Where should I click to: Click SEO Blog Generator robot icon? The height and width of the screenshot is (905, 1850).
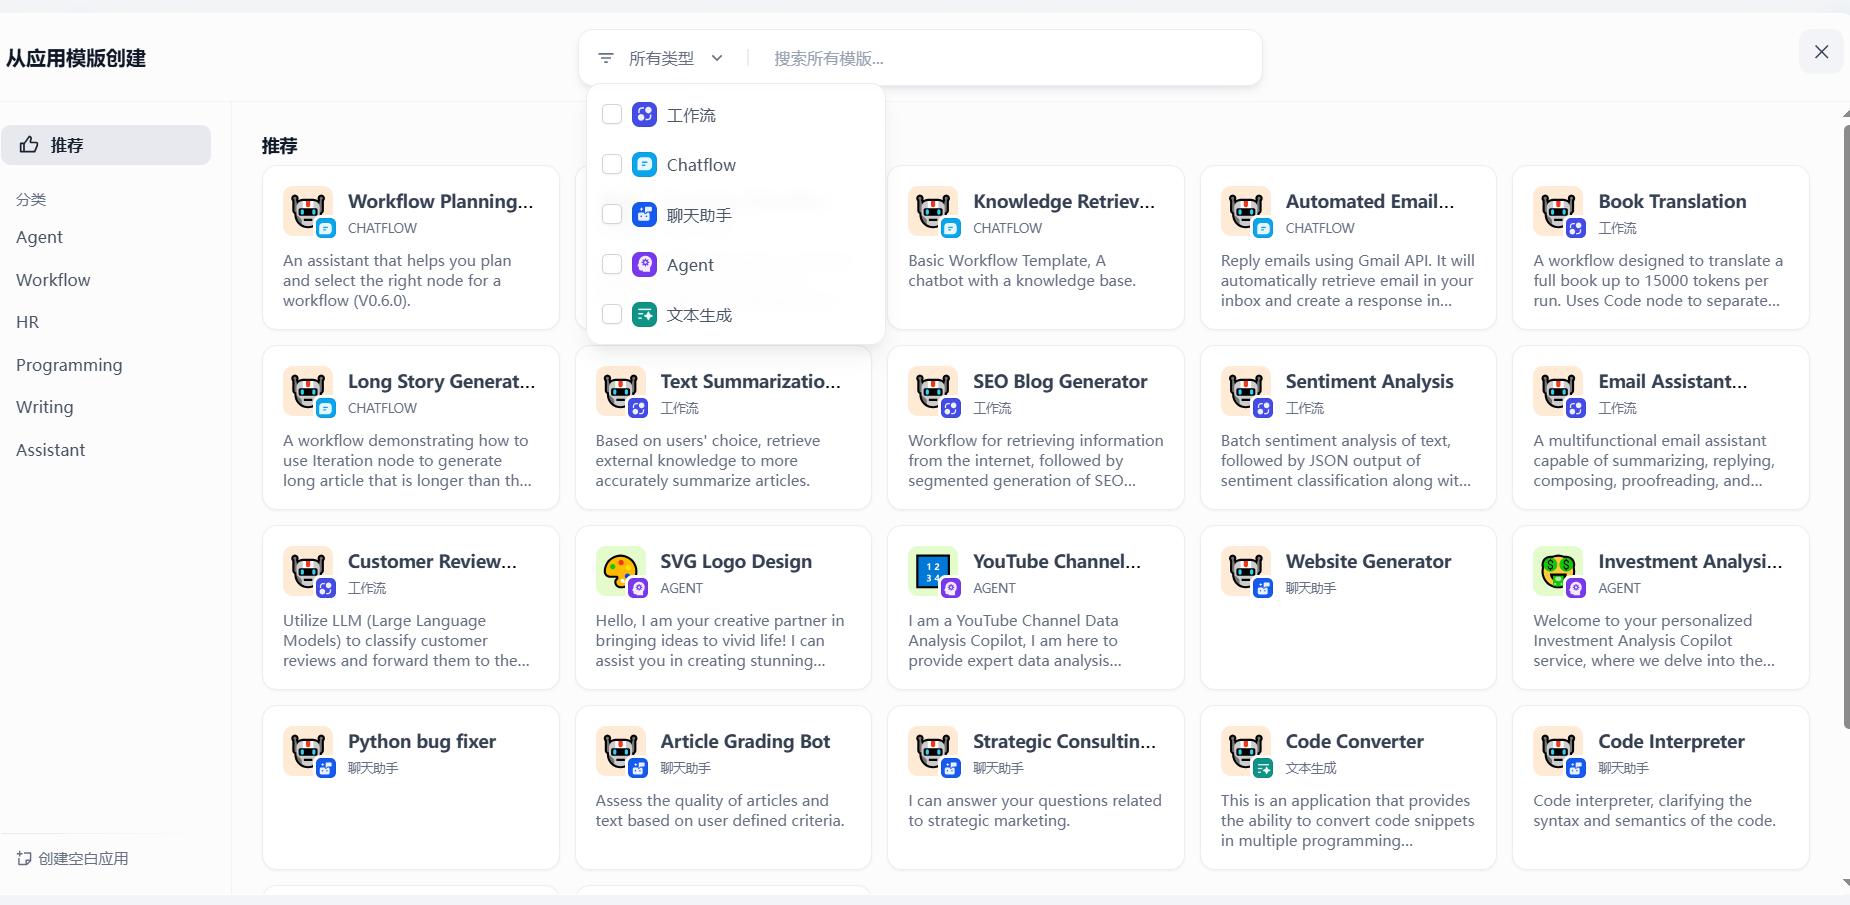(x=933, y=391)
